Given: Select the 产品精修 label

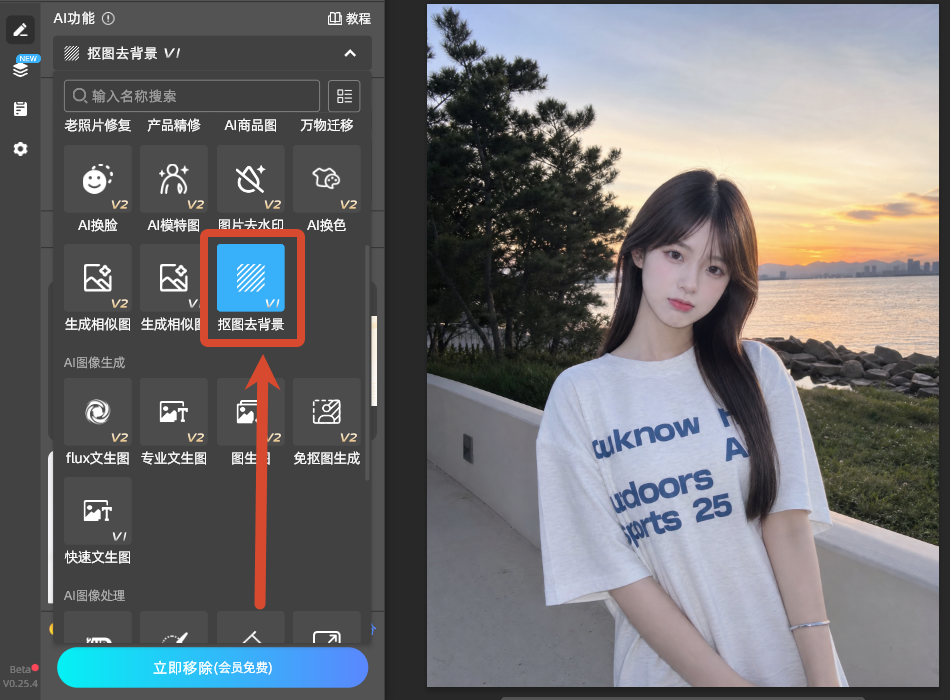Looking at the screenshot, I should [174, 125].
